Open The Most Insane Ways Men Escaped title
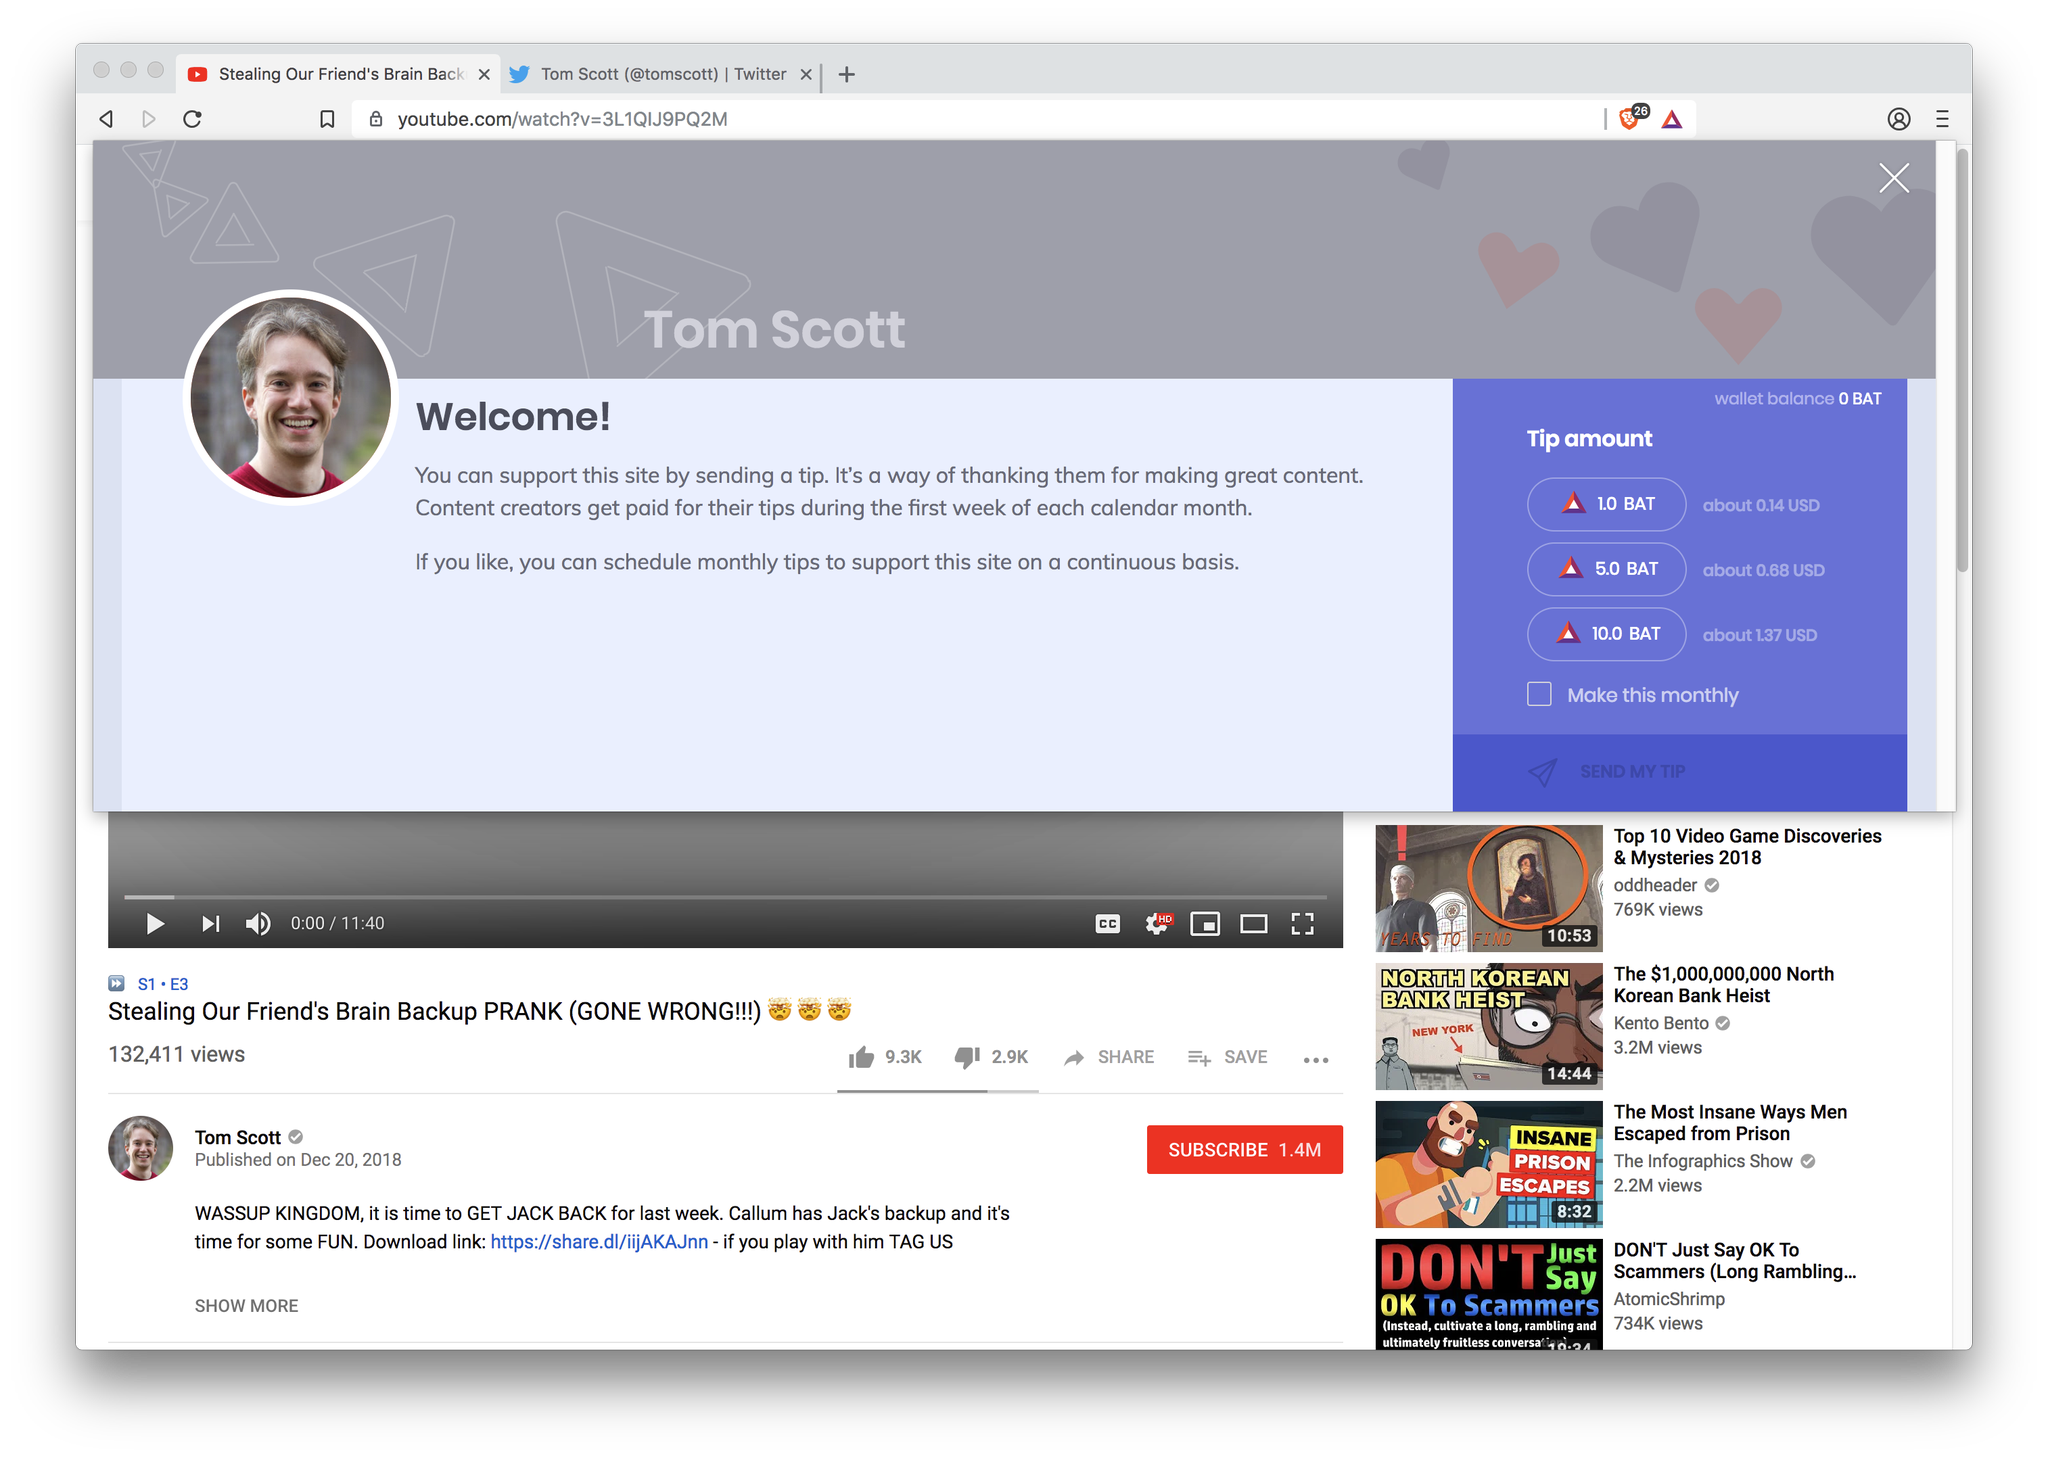Viewport: 2048px width, 1458px height. click(x=1730, y=1123)
